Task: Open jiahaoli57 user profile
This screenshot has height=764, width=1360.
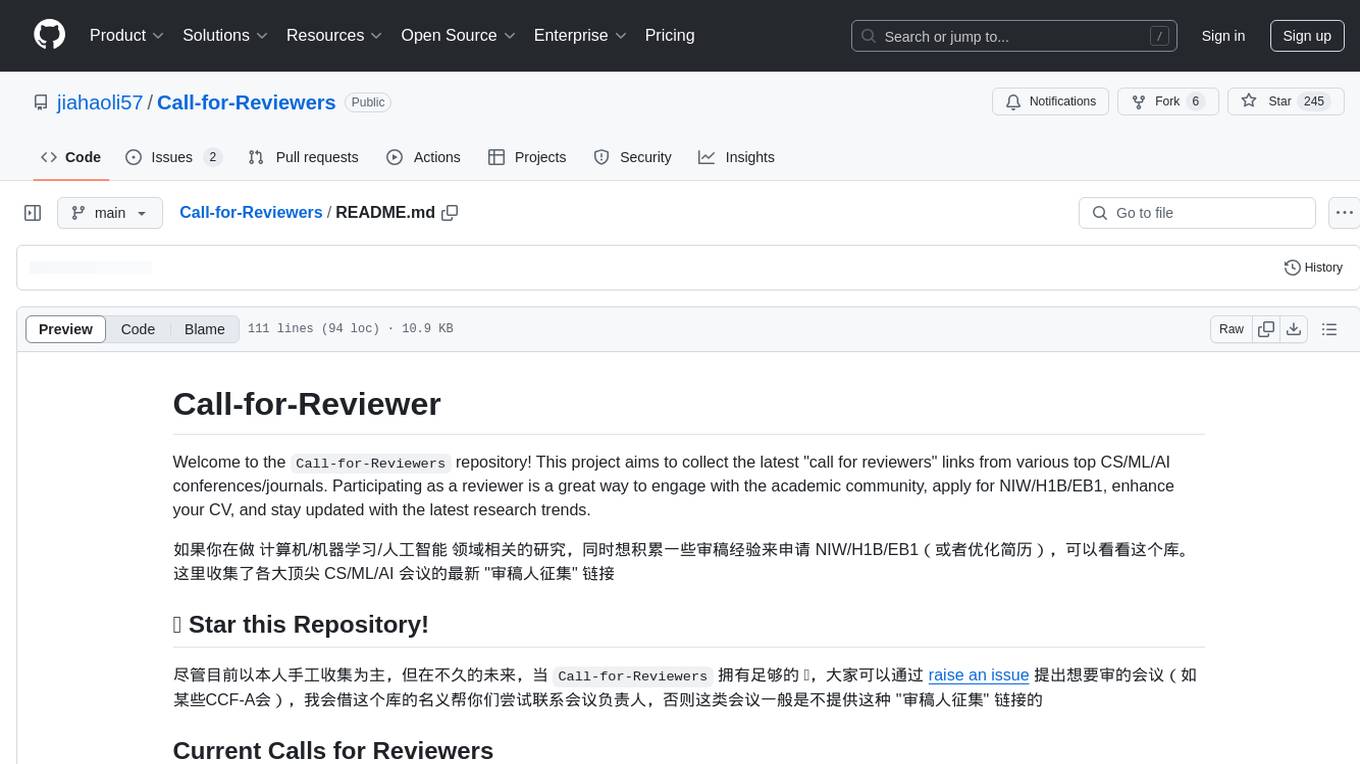Action: tap(100, 102)
